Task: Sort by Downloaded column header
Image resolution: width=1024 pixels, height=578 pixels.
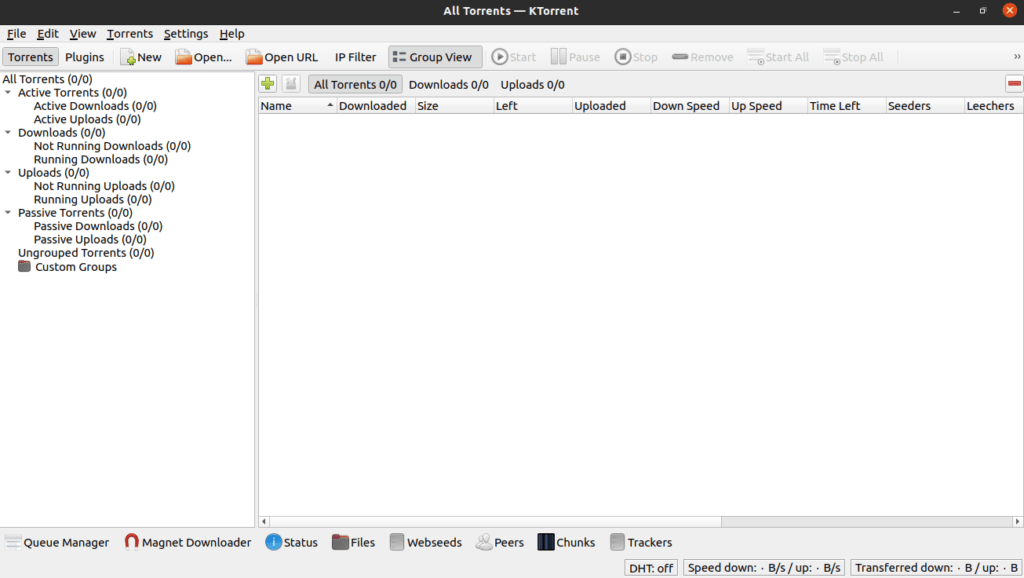Action: tap(376, 106)
